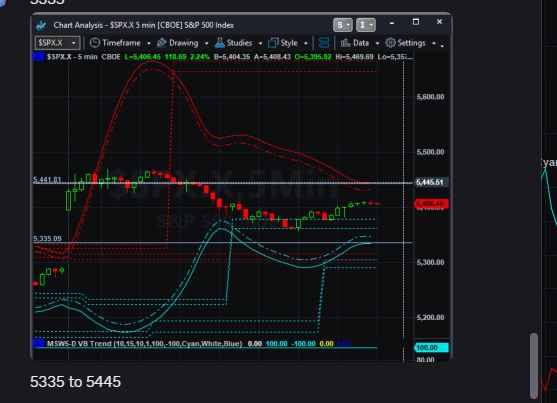557x403 pixels.
Task: Expand the Data dropdown arrow
Action: (377, 43)
